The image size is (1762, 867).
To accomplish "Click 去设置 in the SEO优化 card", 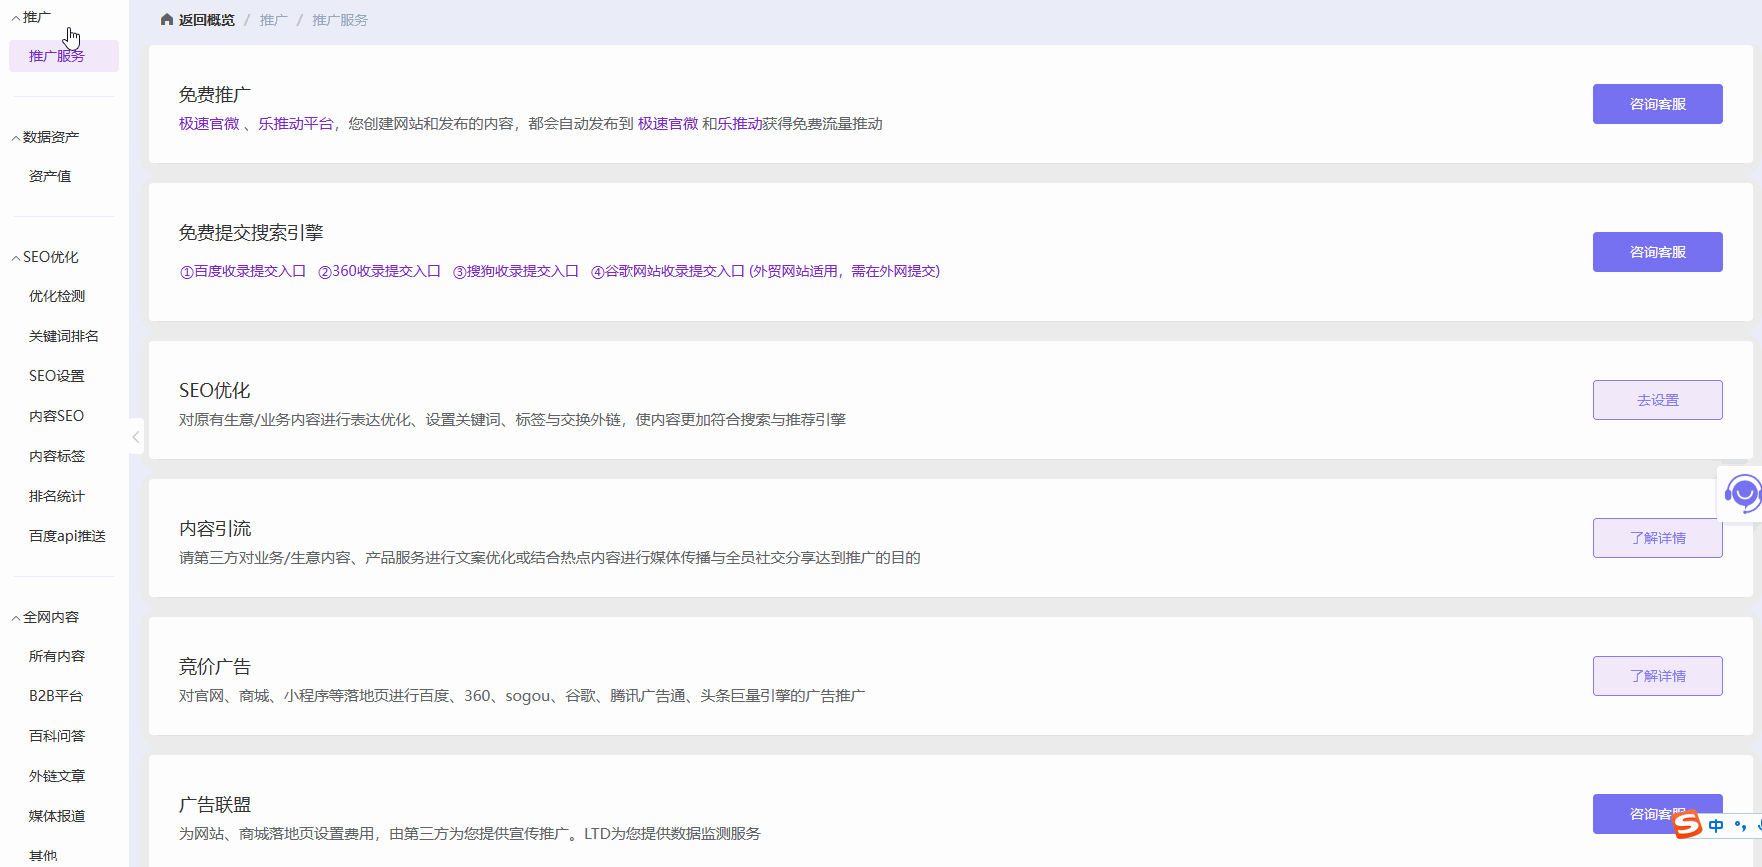I will point(1658,400).
